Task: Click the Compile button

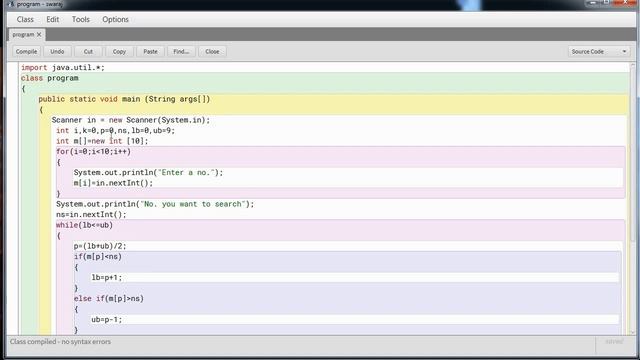Action: pyautogui.click(x=27, y=51)
